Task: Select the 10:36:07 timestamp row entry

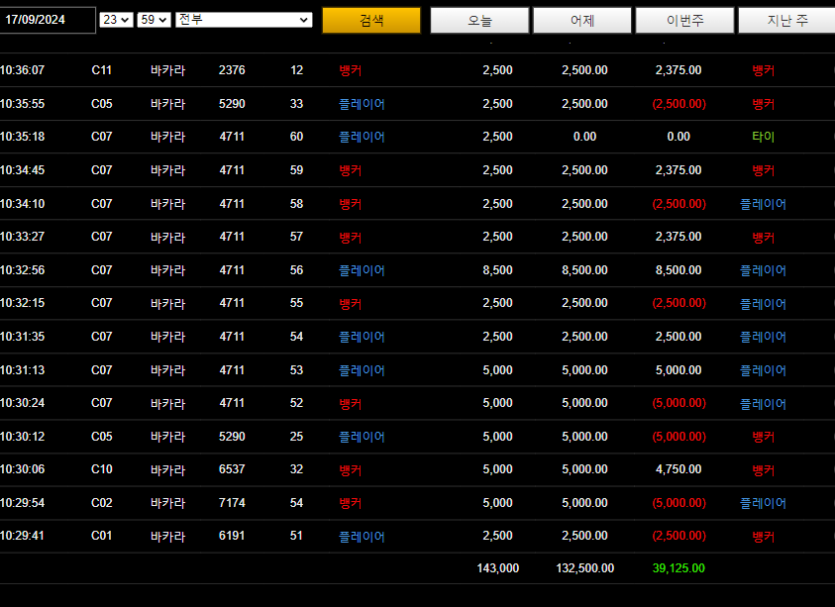Action: tap(22, 70)
